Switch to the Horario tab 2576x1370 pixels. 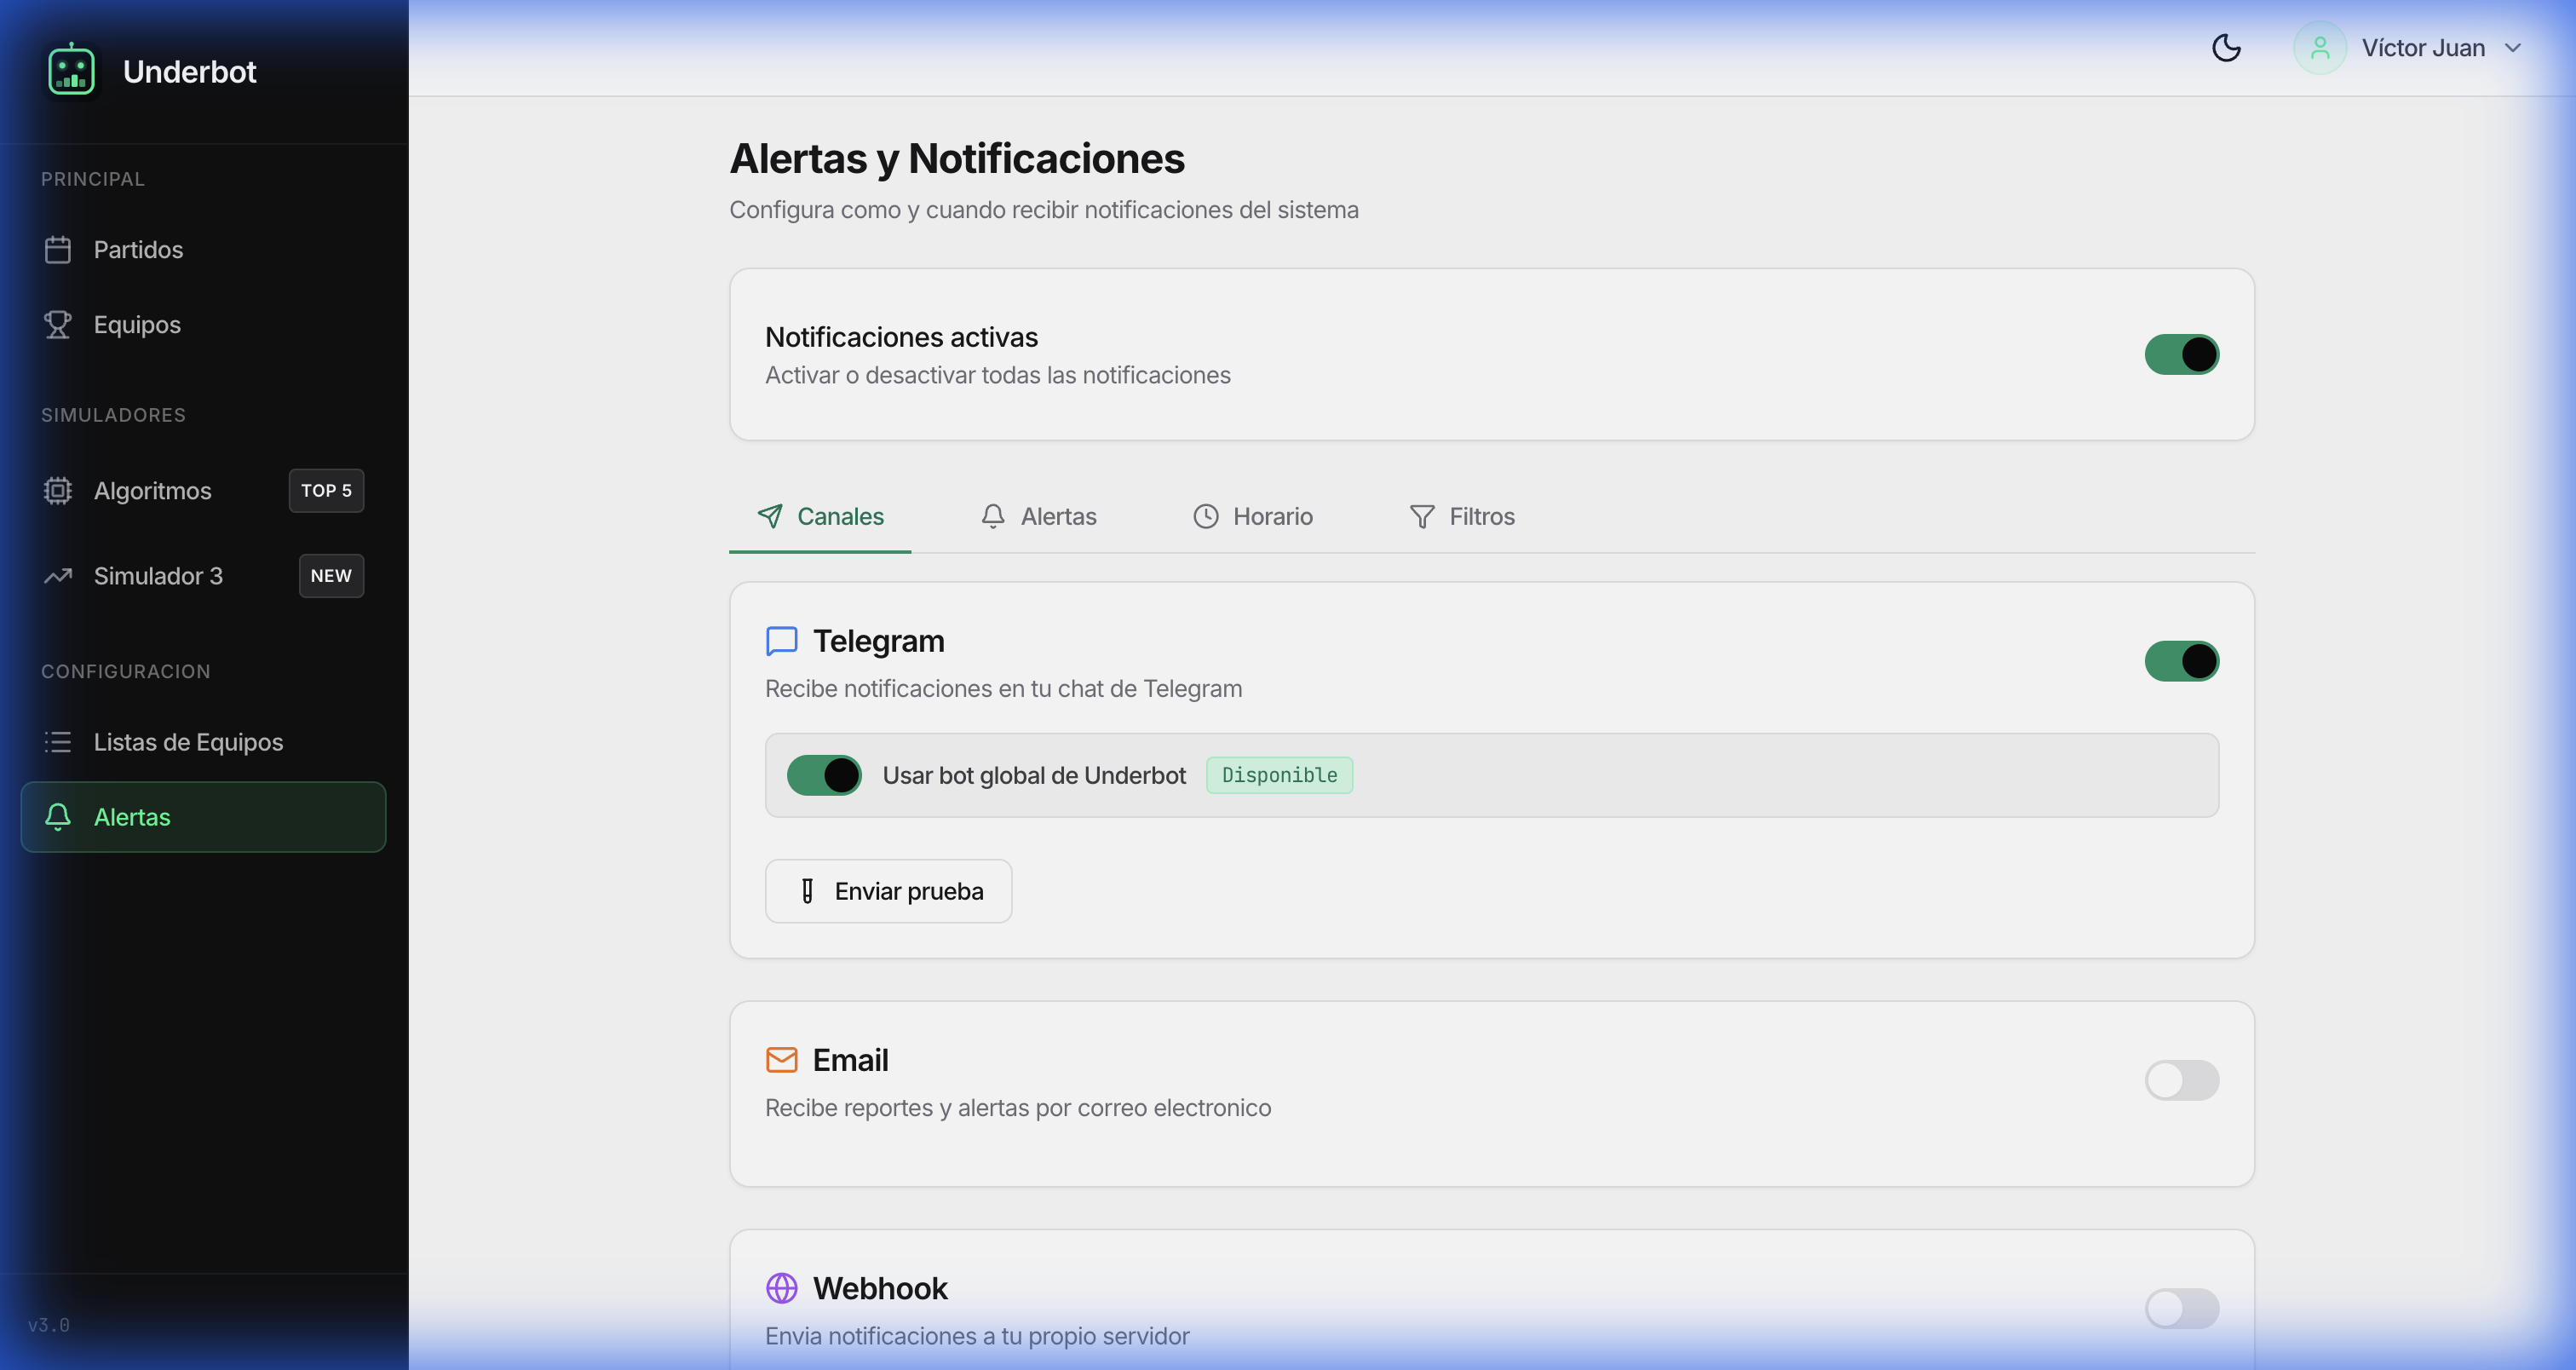pyautogui.click(x=1253, y=516)
